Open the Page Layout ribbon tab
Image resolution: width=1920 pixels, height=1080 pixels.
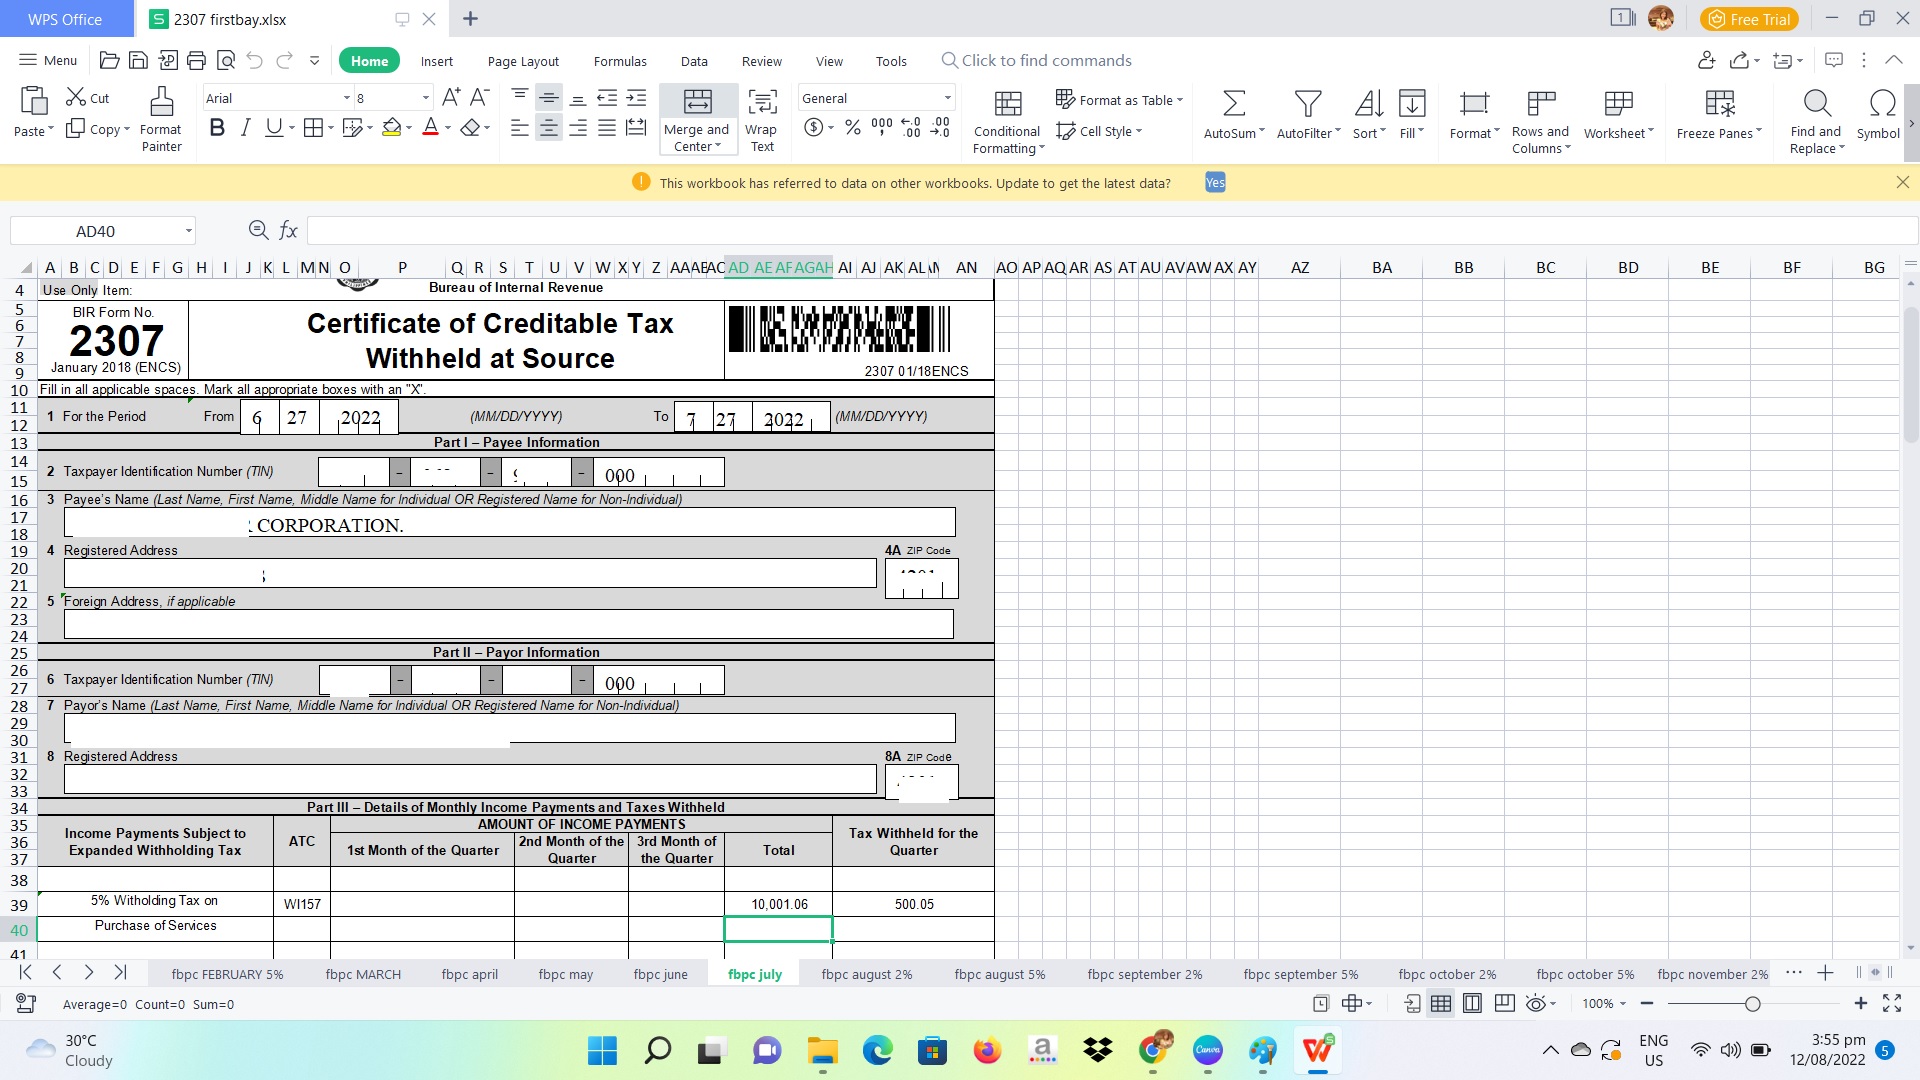coord(523,61)
